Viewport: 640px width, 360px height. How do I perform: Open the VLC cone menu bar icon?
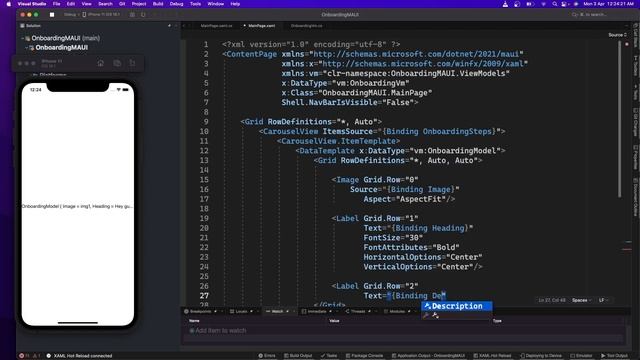pyautogui.click(x=505, y=4)
